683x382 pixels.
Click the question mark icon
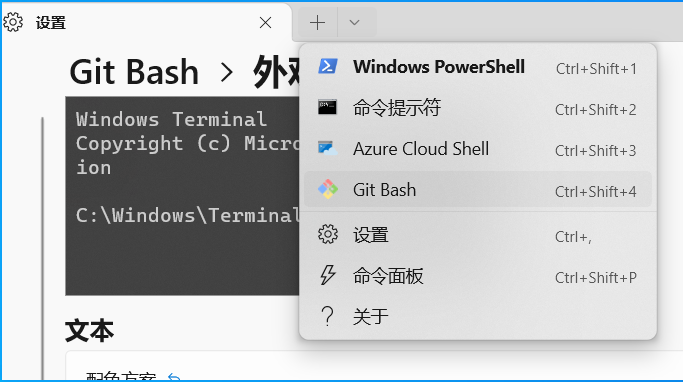327,316
